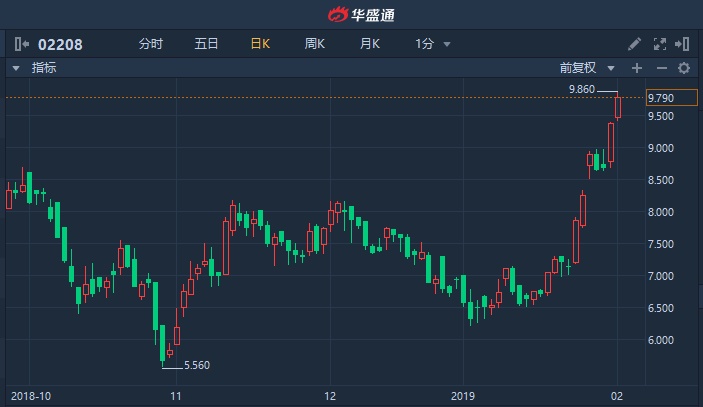
Task: Click the 9.500 price axis label
Action: 661,116
